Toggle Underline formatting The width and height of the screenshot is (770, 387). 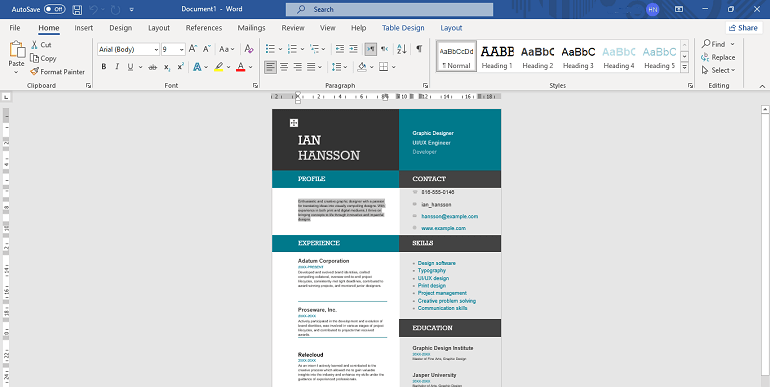[130, 67]
